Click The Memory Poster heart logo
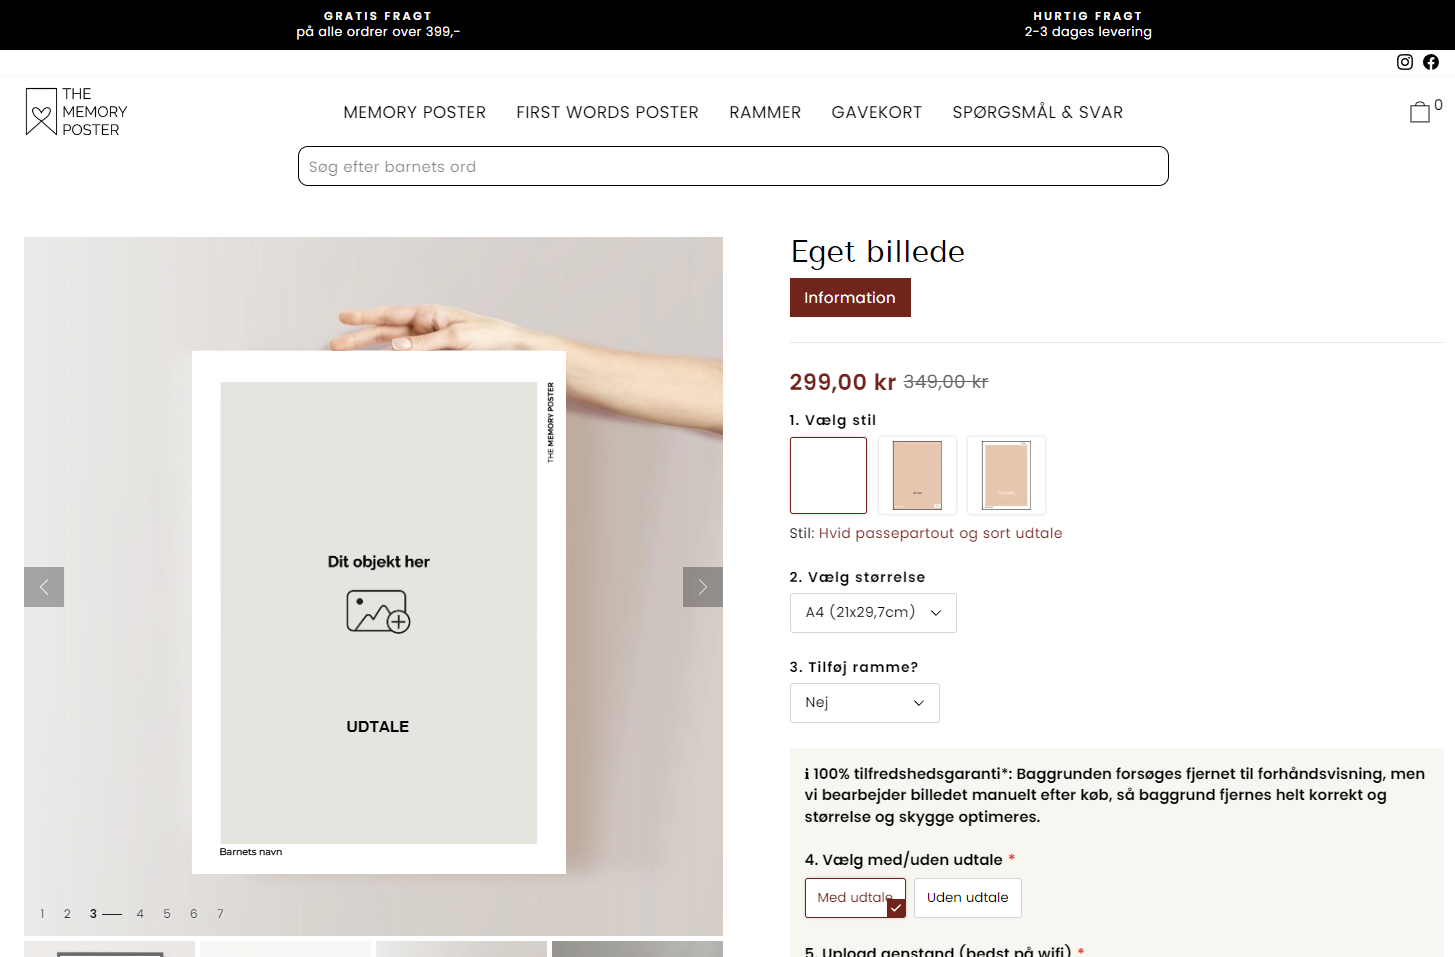This screenshot has height=957, width=1455. 41,111
